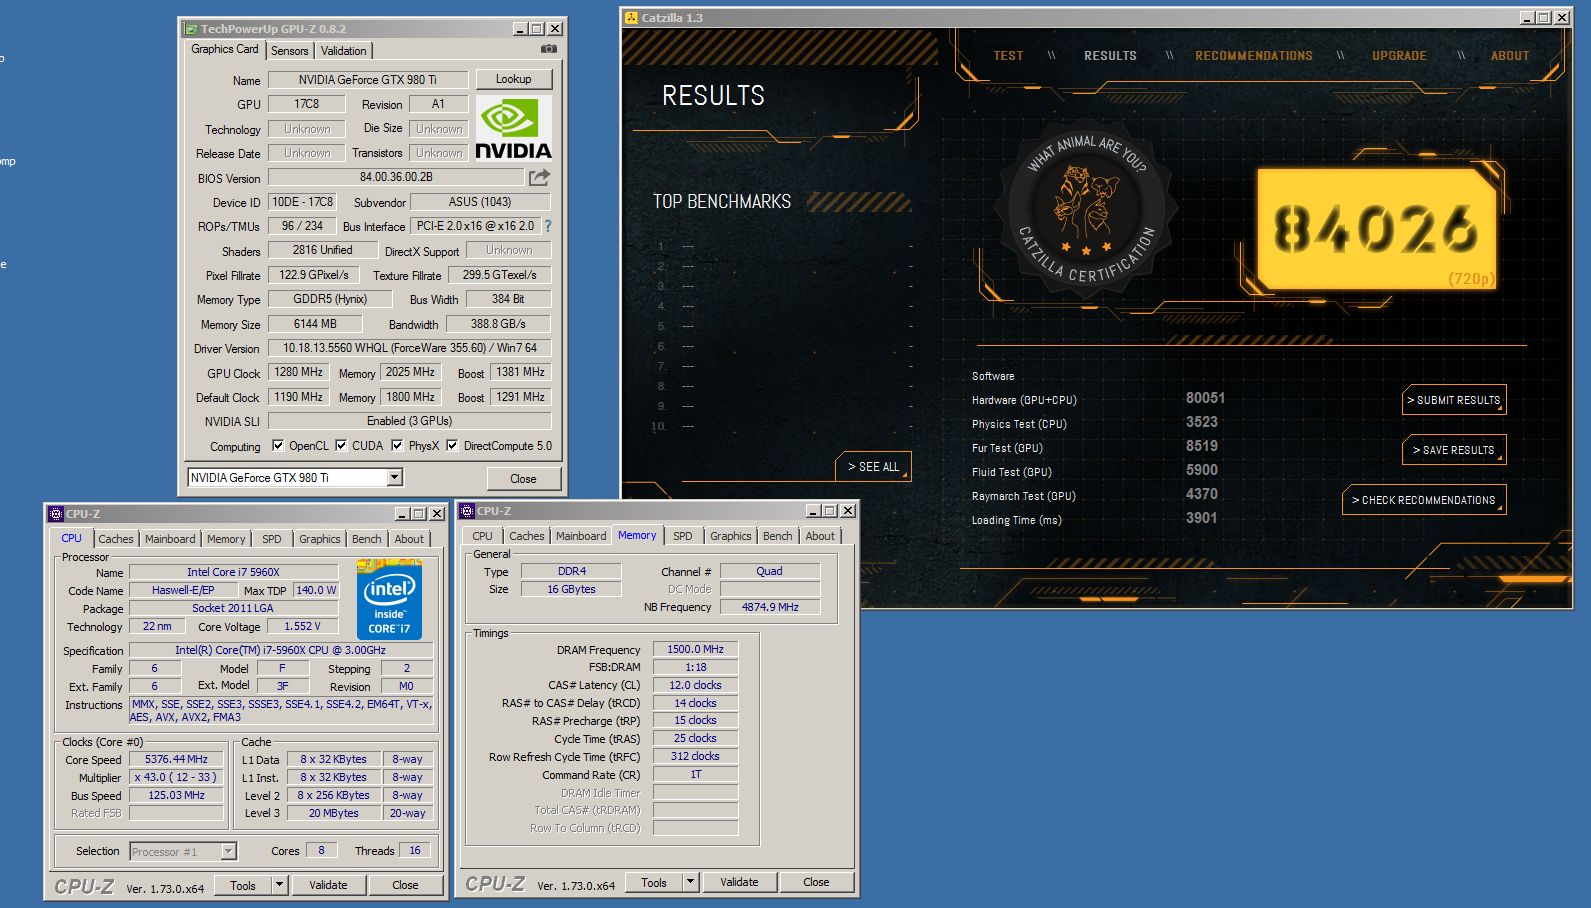Image resolution: width=1591 pixels, height=908 pixels.
Task: Switch to the Sensors tab in GPU-Z
Action: [290, 51]
